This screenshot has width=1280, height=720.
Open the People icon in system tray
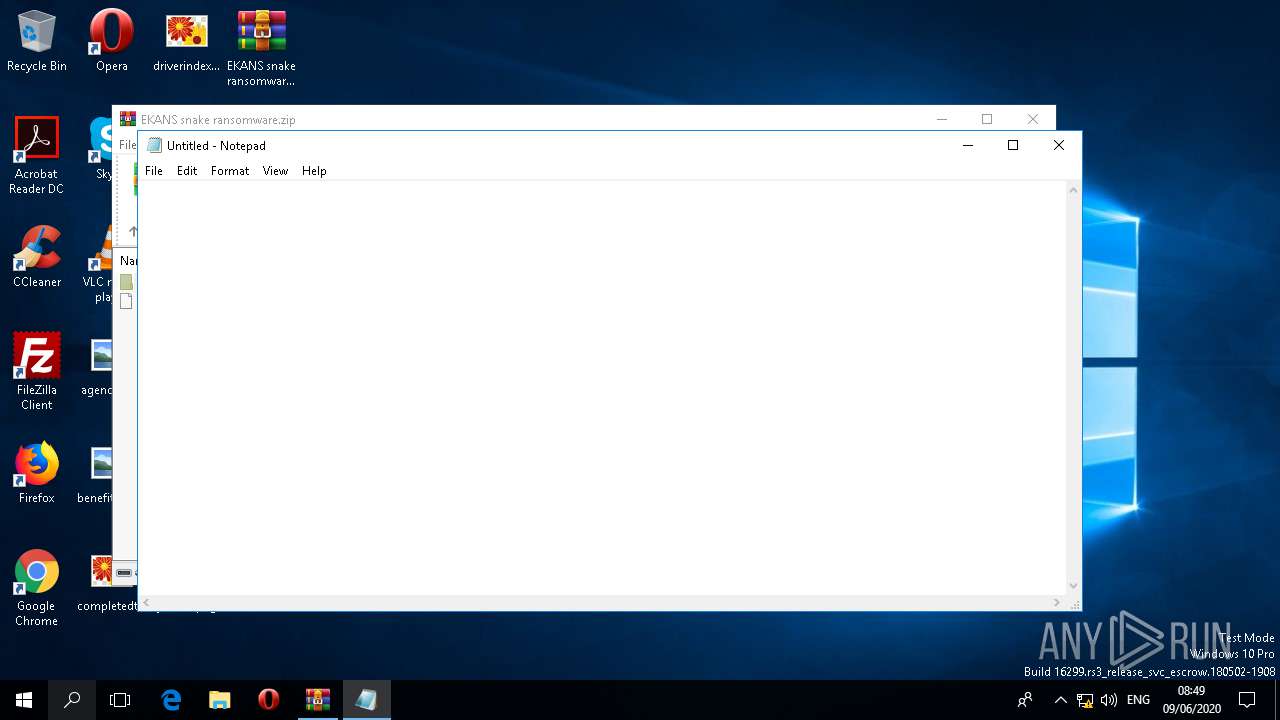click(x=1025, y=700)
